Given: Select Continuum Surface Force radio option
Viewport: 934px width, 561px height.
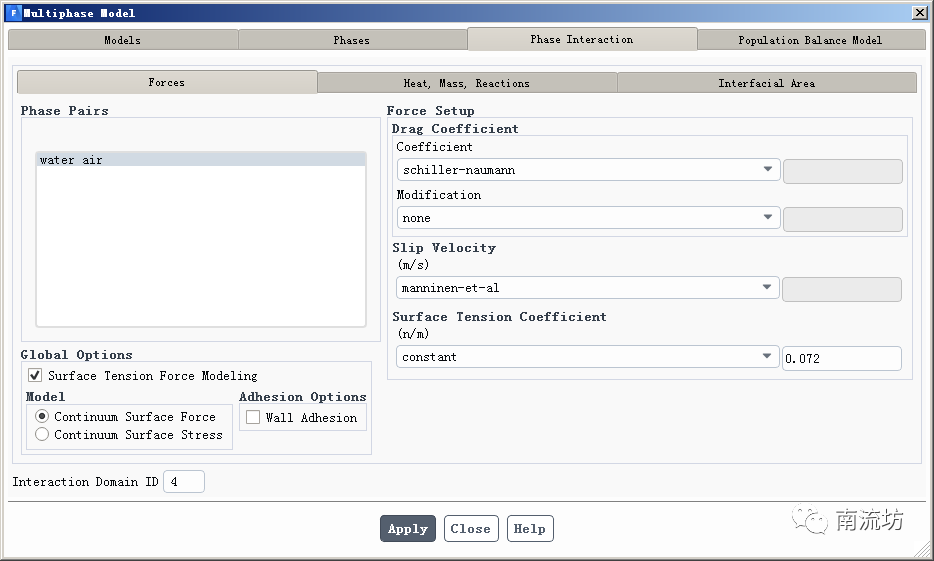Looking at the screenshot, I should 42,417.
